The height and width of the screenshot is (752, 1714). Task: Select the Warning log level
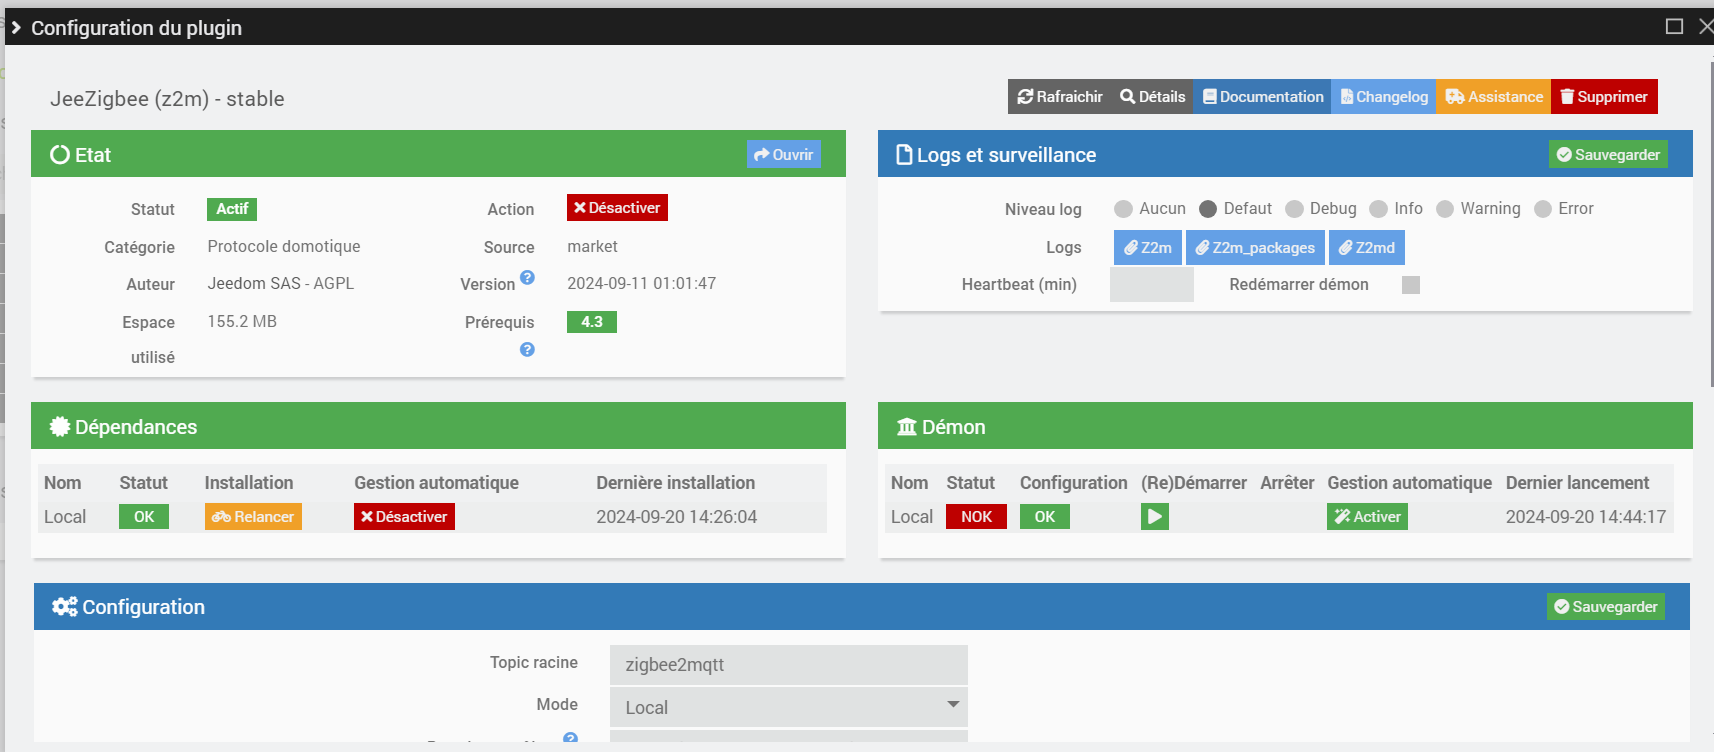[1445, 209]
